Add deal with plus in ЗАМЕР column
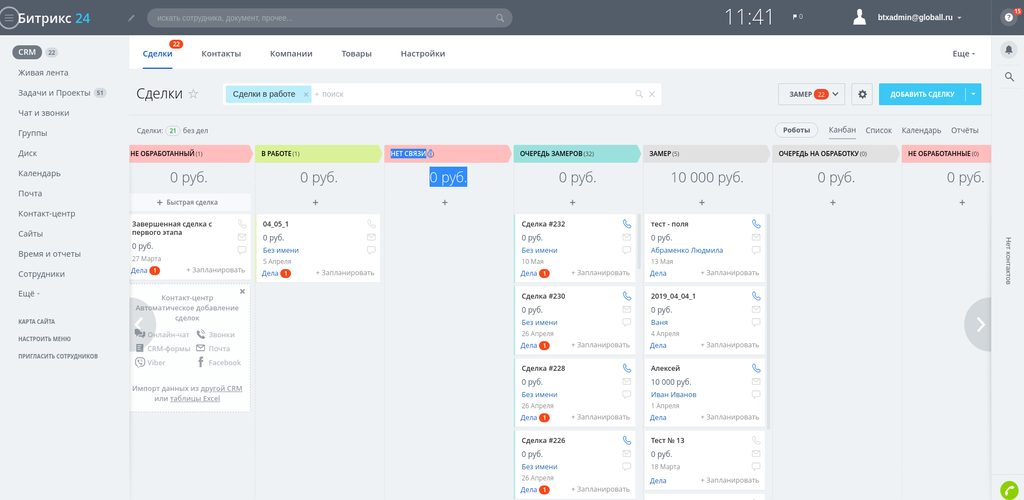 coord(702,203)
